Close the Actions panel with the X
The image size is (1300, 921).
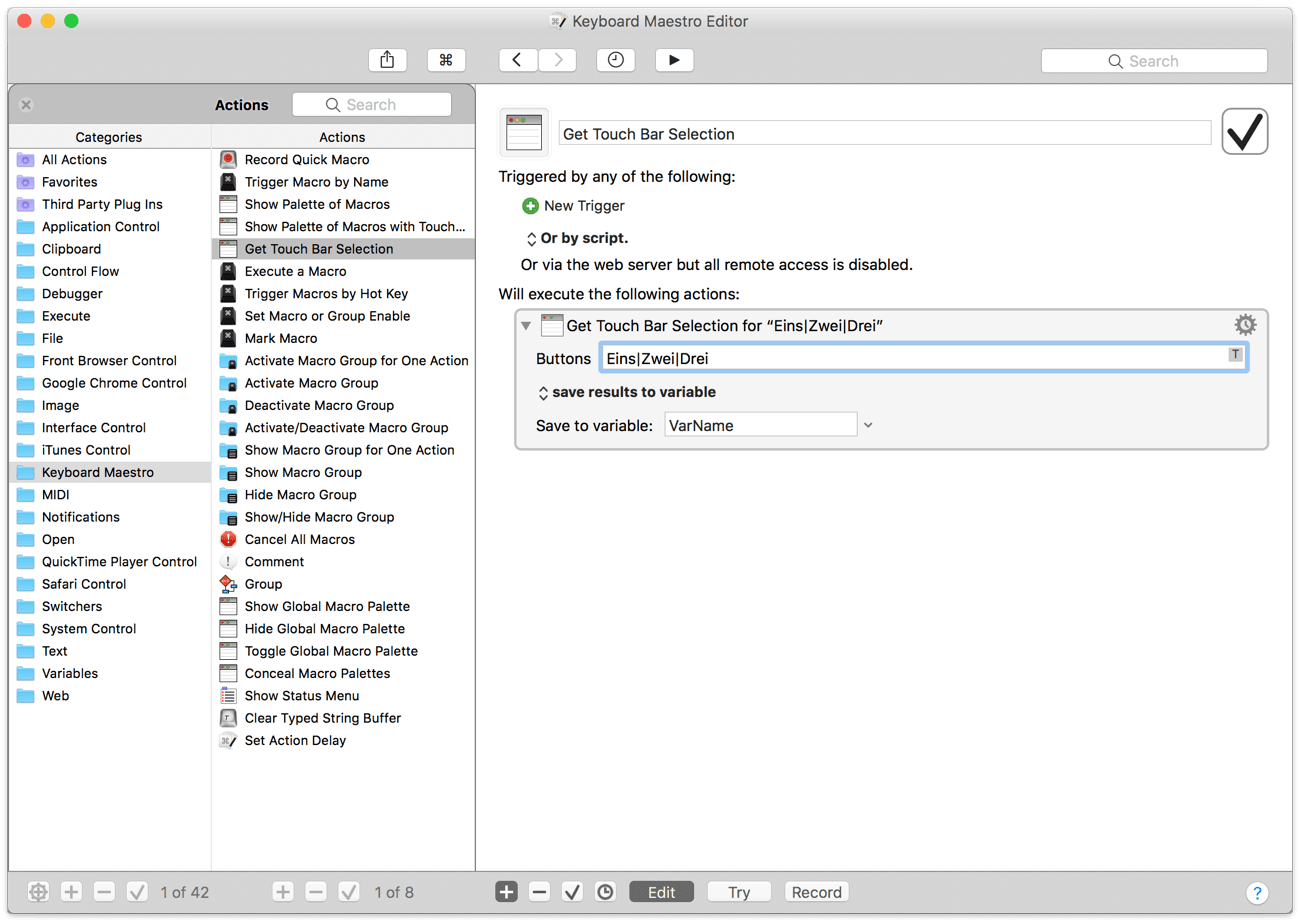click(26, 105)
